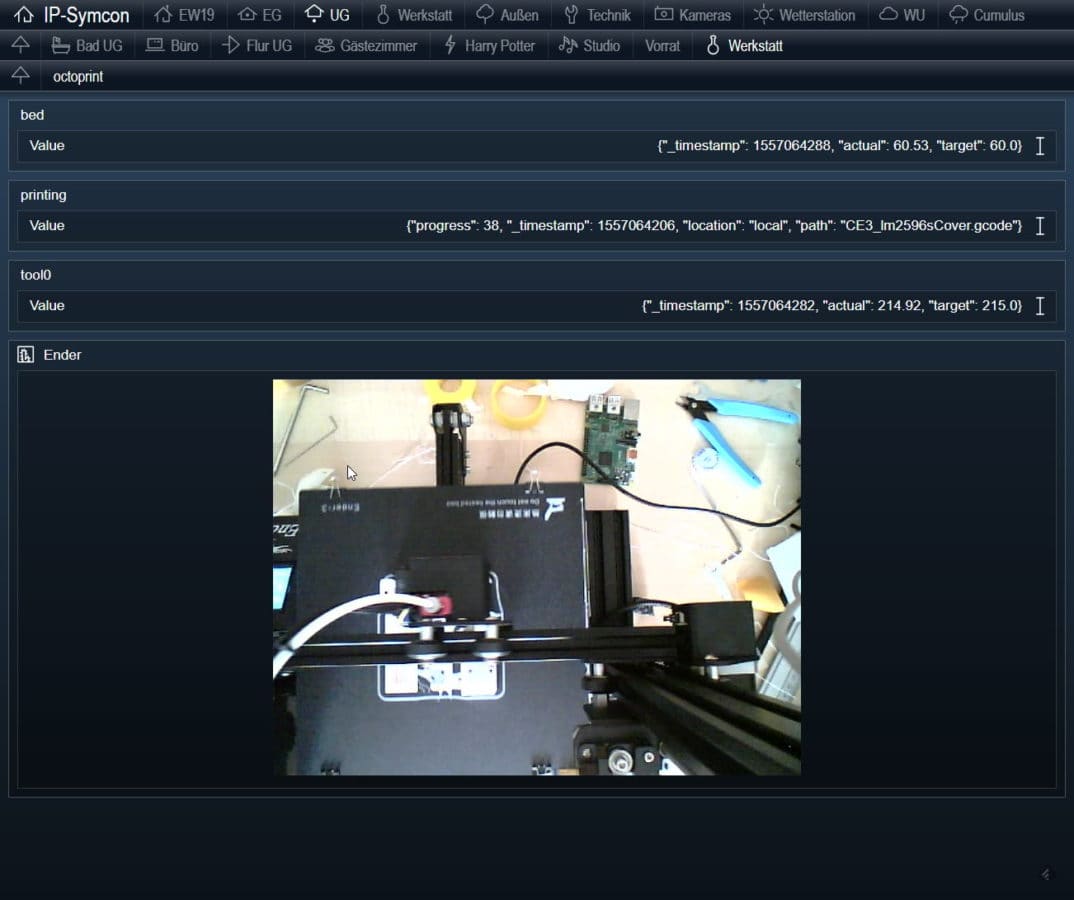
Task: Go up one level from octoprint
Action: (20, 77)
